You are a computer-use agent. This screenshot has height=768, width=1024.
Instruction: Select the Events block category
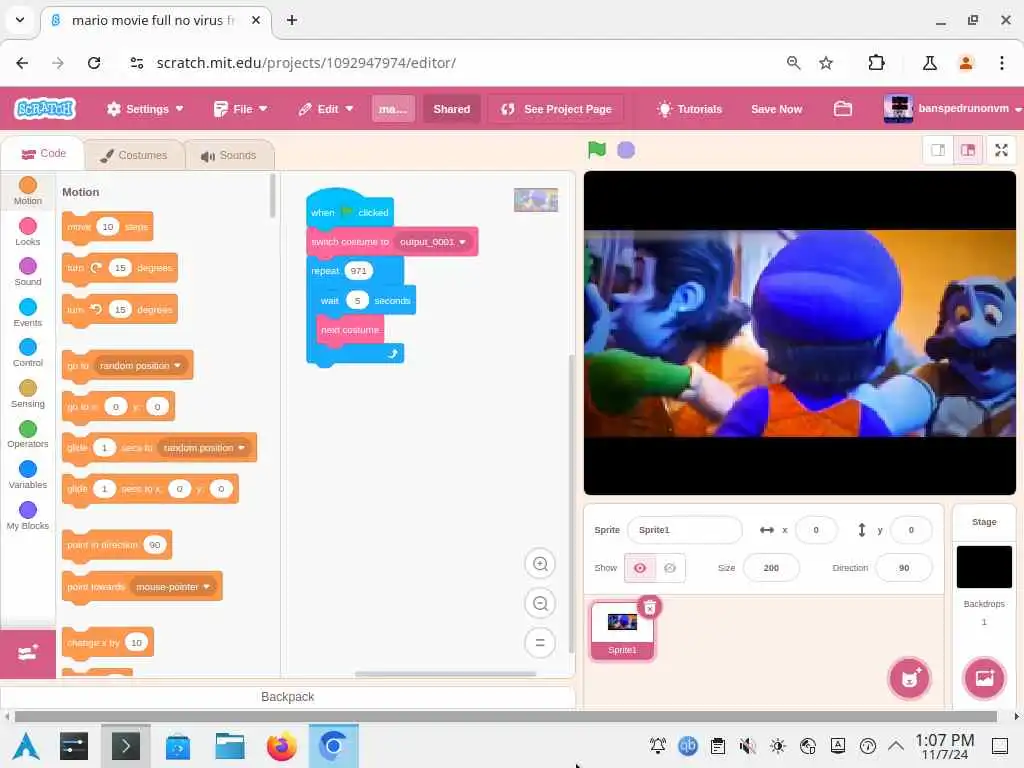27,313
